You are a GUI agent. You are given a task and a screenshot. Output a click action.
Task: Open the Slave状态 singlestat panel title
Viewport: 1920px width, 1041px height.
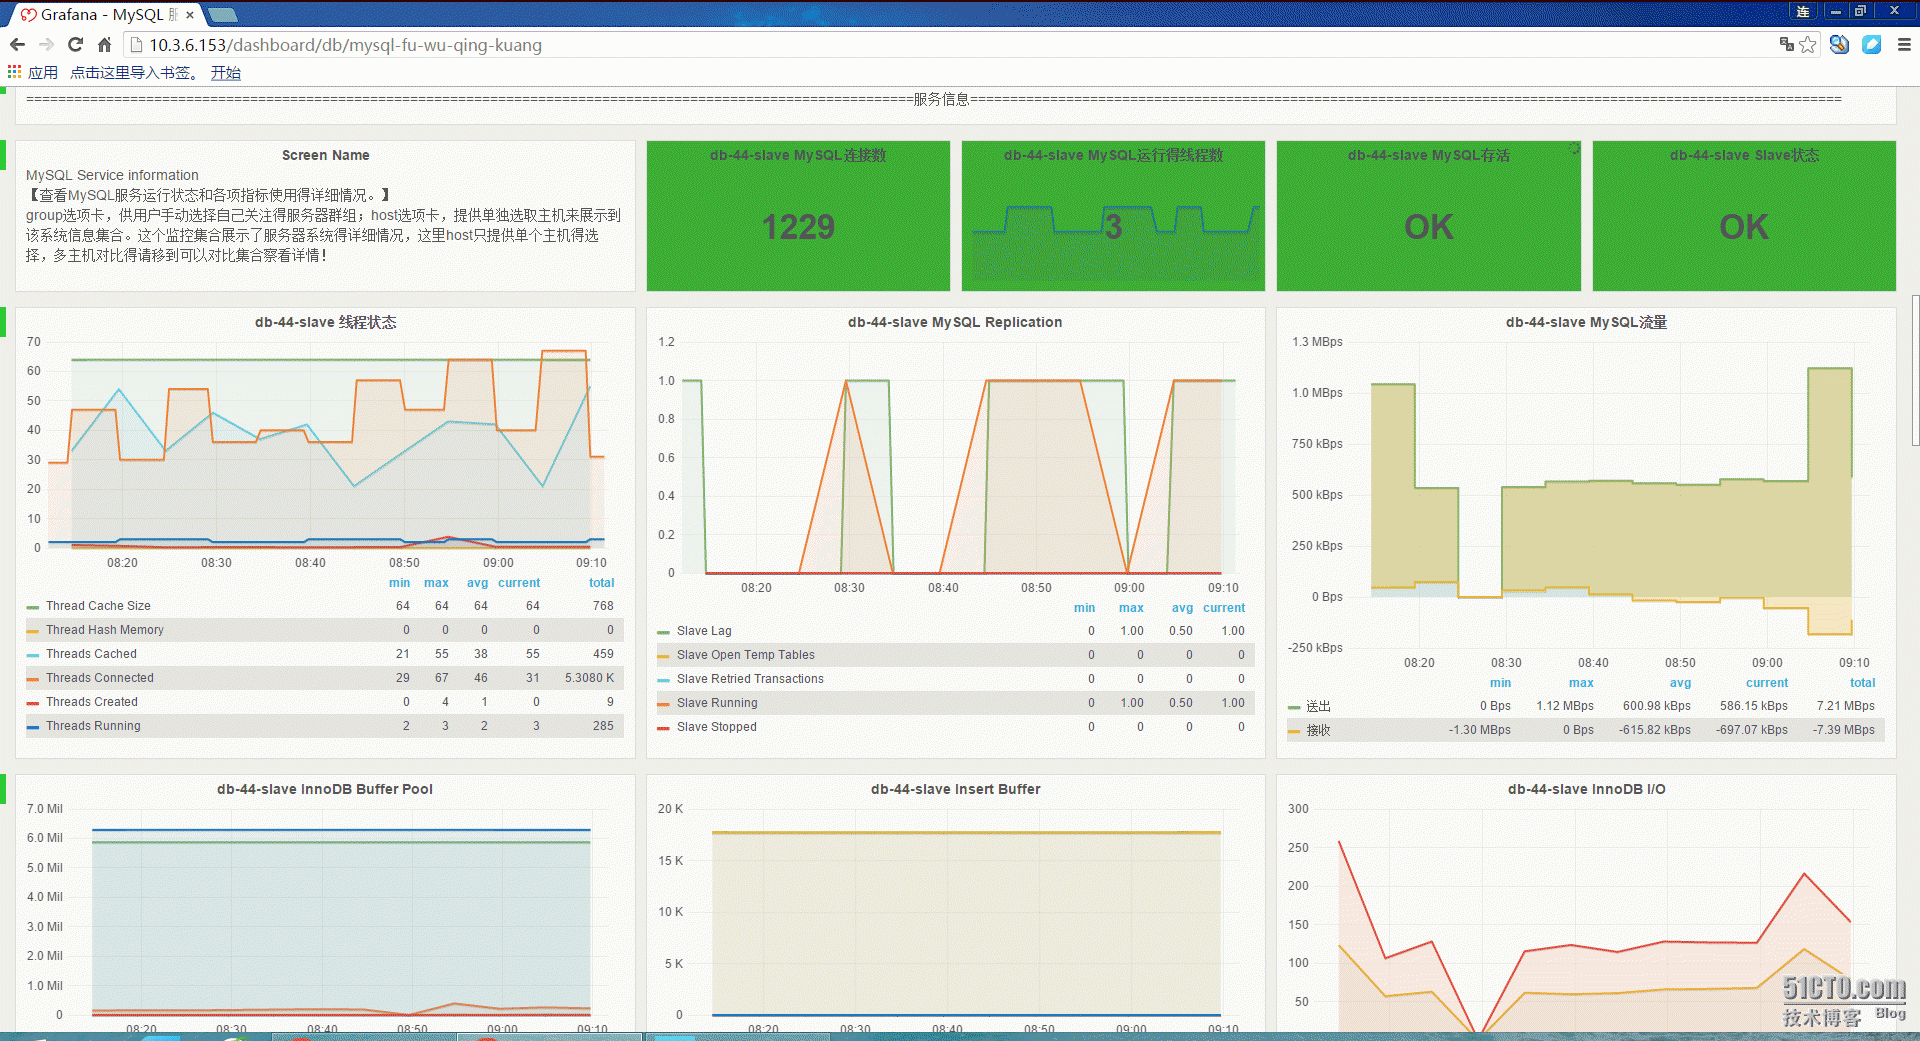tap(1744, 155)
